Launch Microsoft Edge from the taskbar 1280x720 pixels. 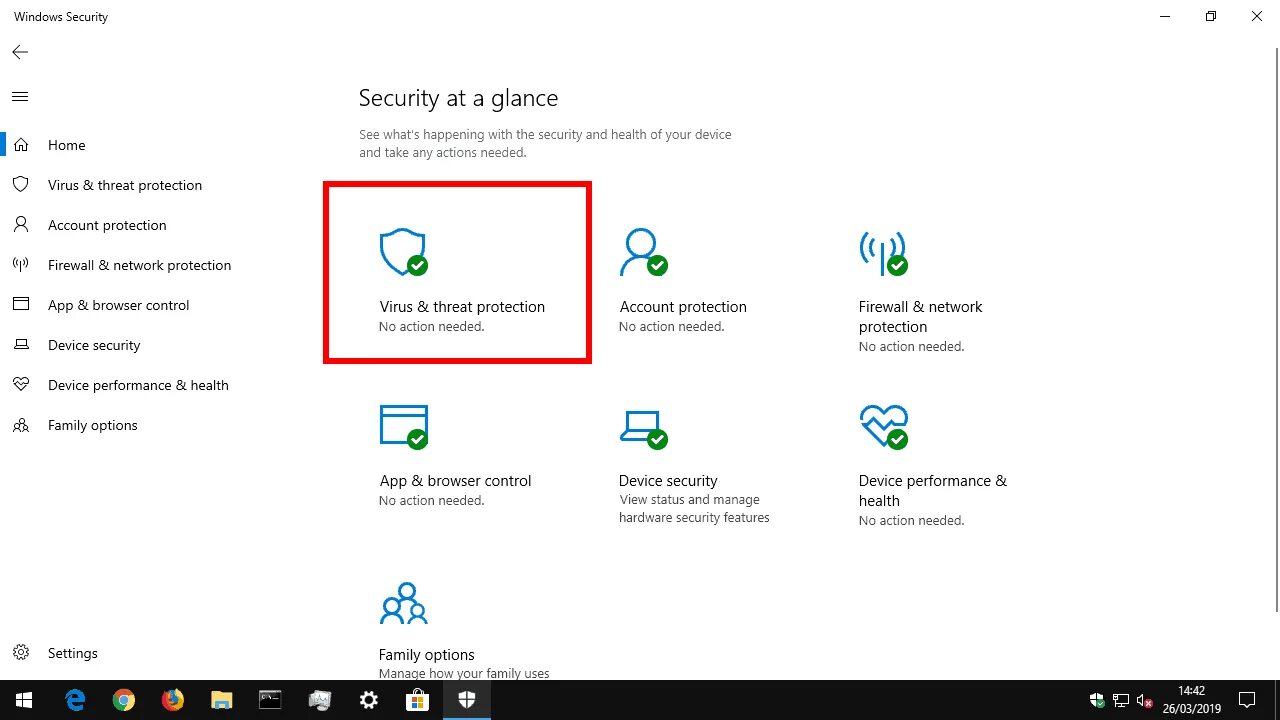[75, 700]
